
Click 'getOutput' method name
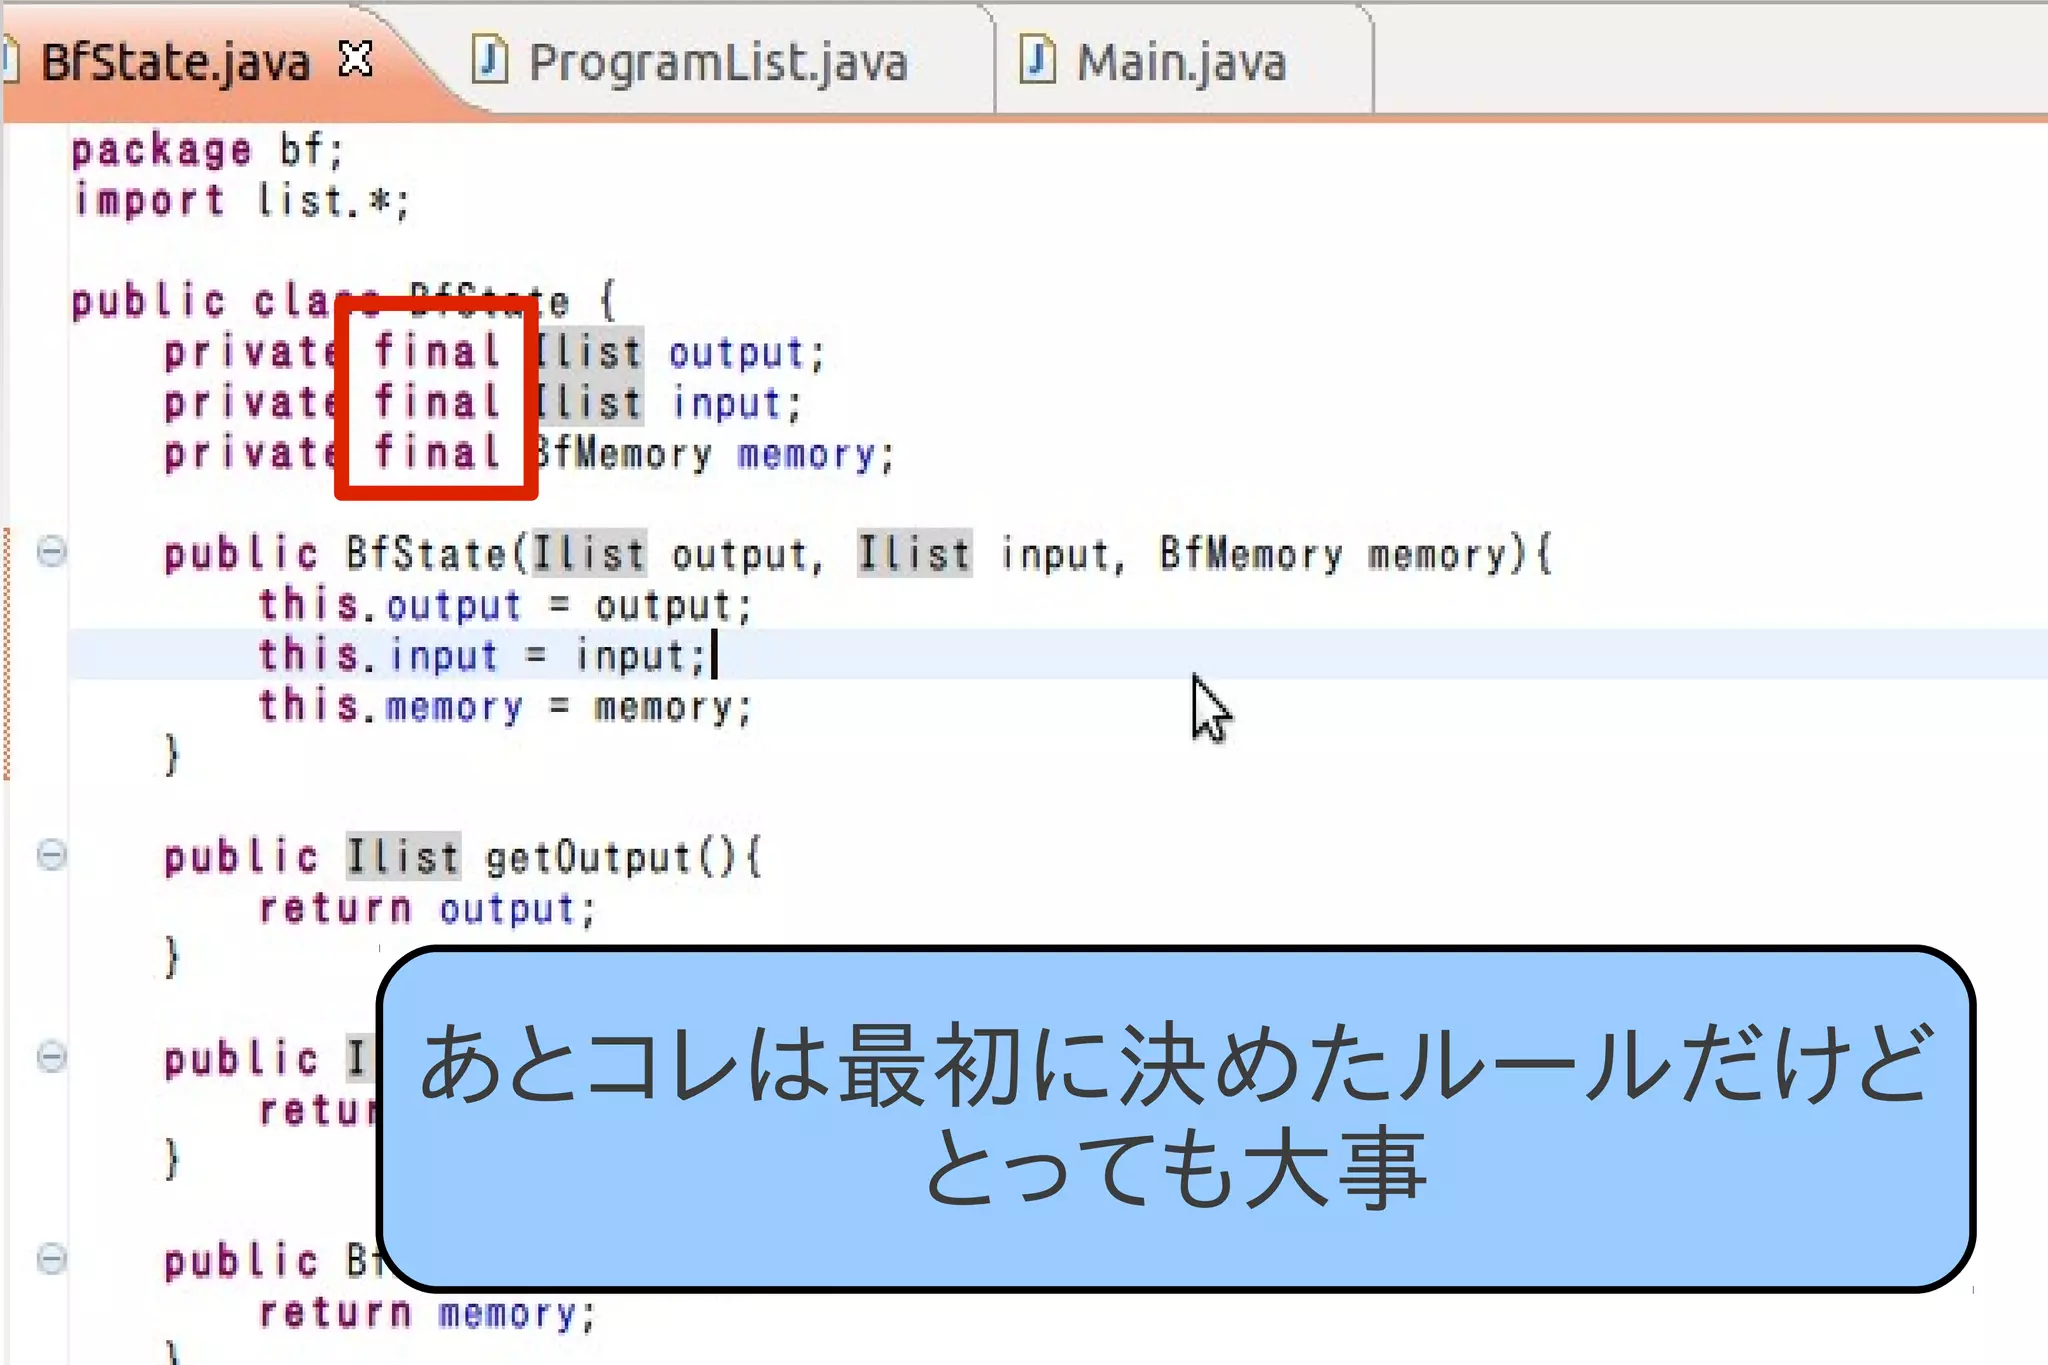[588, 858]
